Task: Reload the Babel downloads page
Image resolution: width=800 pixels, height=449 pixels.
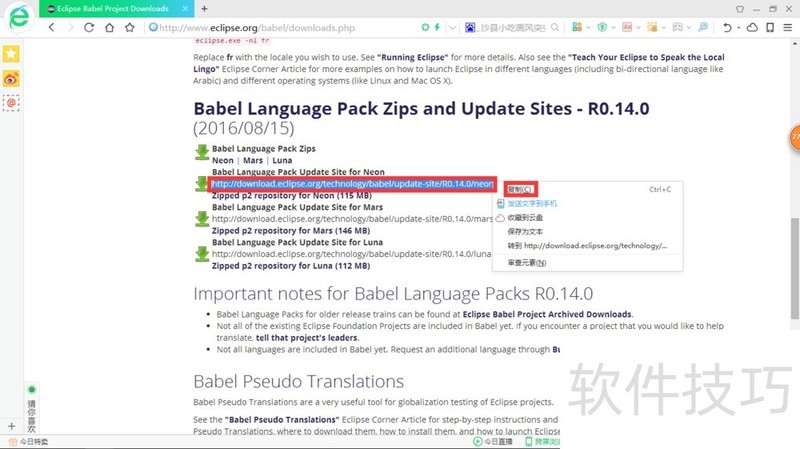Action: [89, 28]
